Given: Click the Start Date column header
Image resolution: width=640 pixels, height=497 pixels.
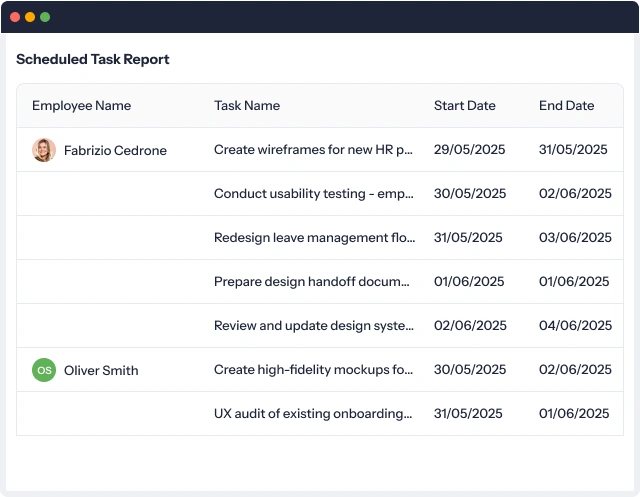Looking at the screenshot, I should click(x=464, y=106).
